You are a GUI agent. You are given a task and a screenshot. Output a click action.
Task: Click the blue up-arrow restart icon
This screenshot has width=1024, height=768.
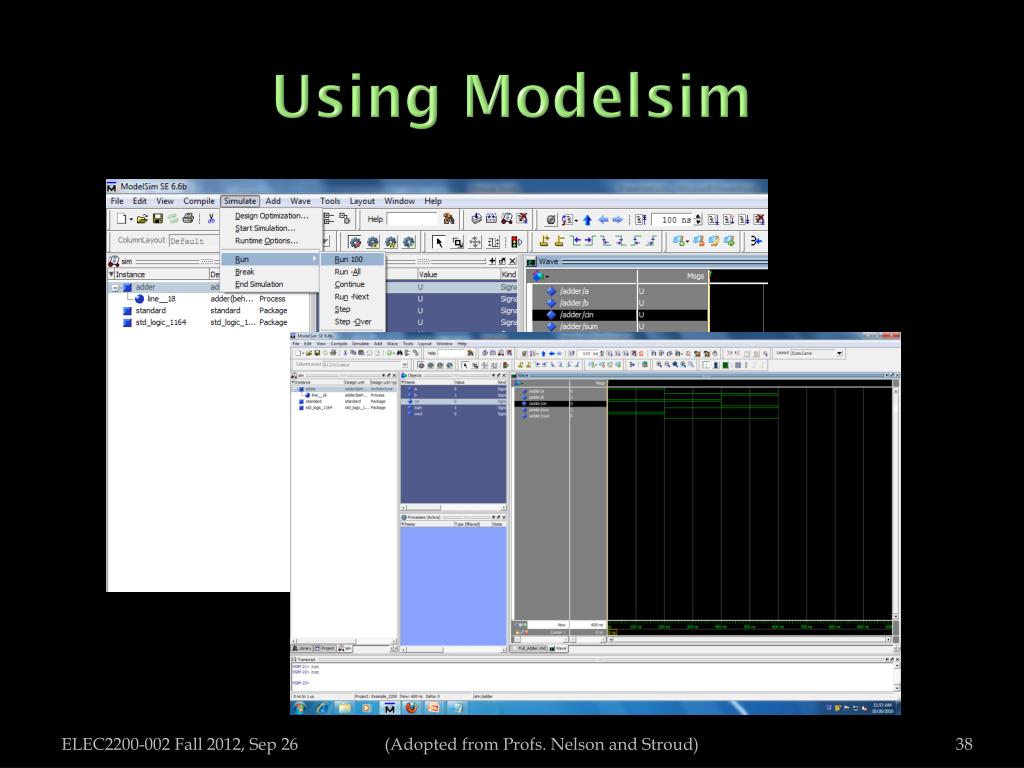[x=587, y=220]
